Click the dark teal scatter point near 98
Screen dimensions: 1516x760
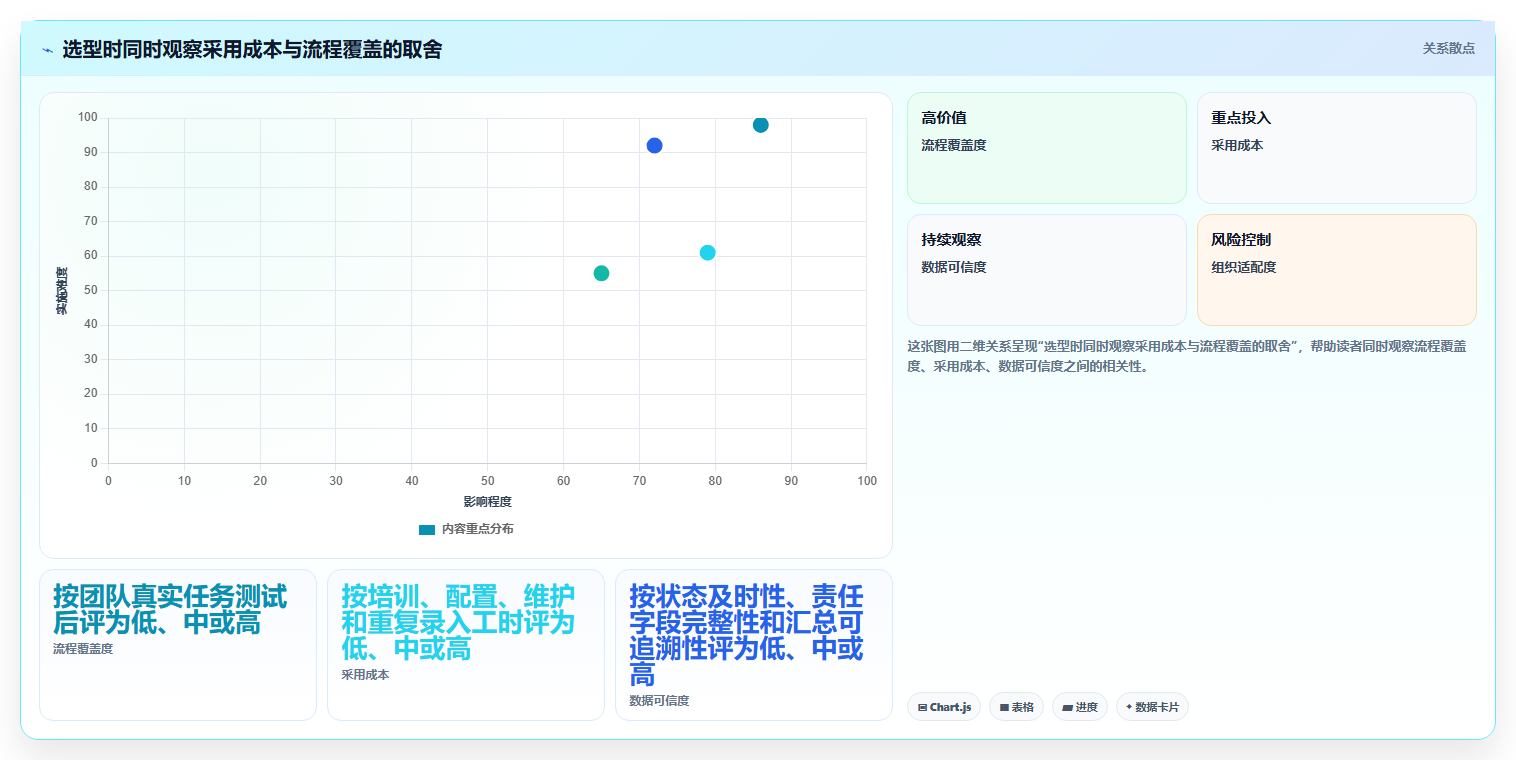pyautogui.click(x=760, y=125)
